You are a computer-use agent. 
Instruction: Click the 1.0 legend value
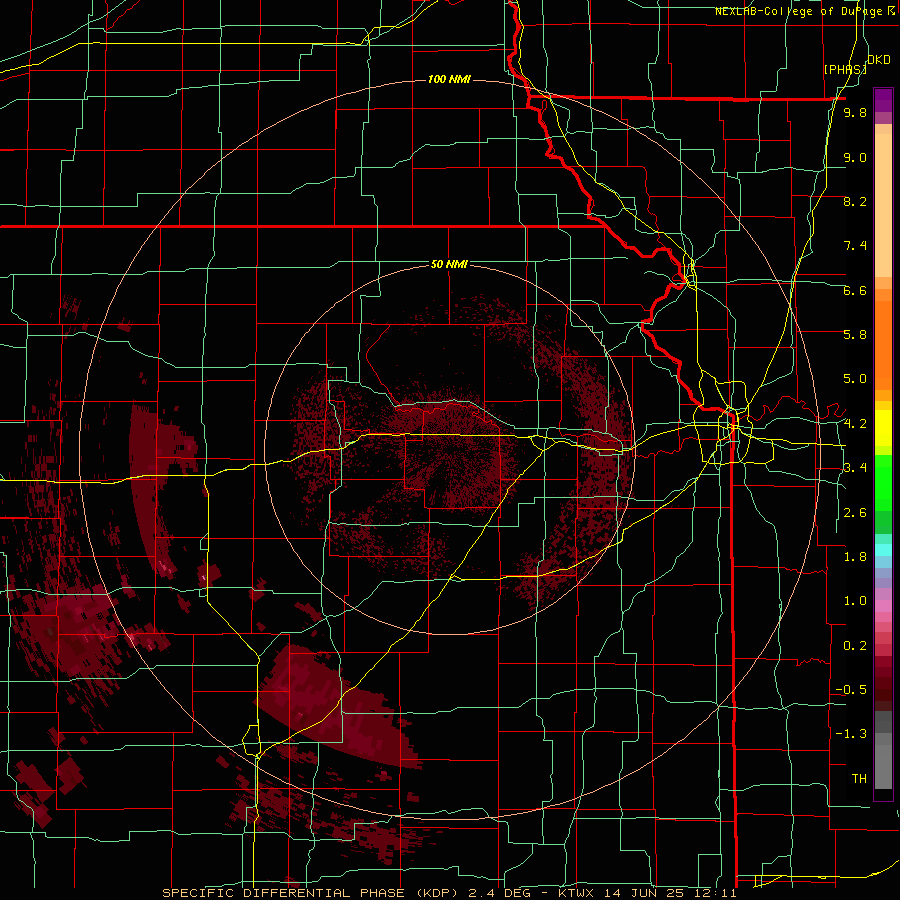[855, 601]
